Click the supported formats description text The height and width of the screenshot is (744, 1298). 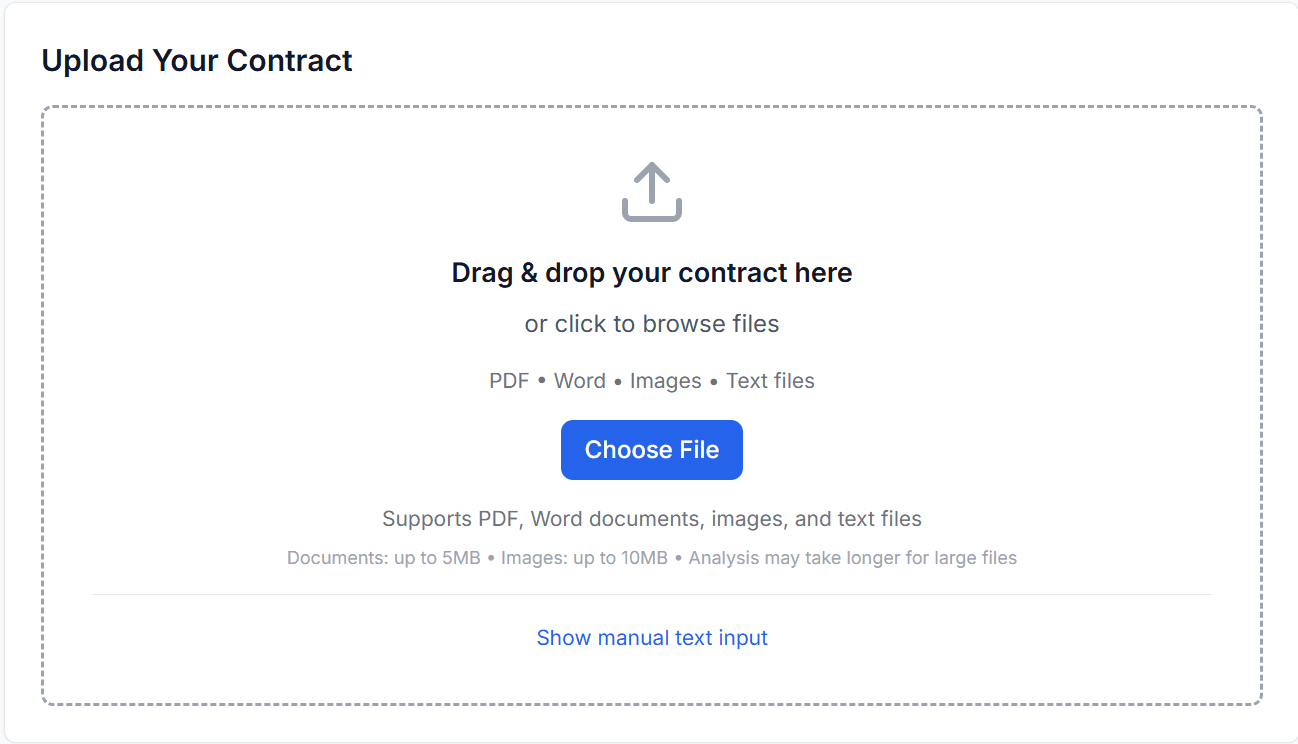point(651,518)
